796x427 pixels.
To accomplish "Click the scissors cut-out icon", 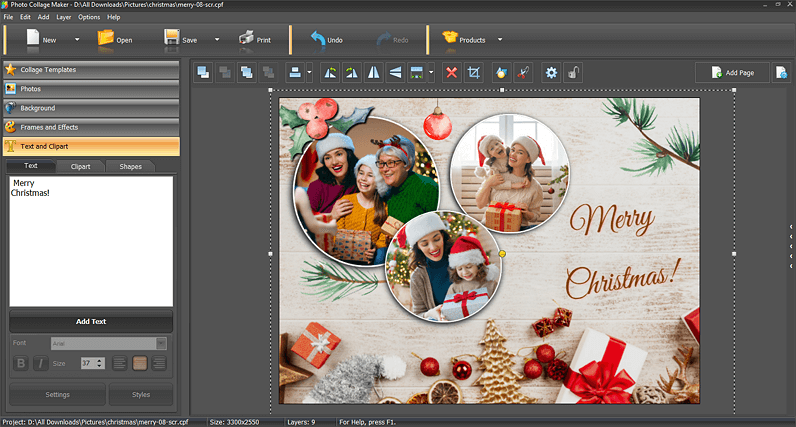I will pyautogui.click(x=523, y=73).
